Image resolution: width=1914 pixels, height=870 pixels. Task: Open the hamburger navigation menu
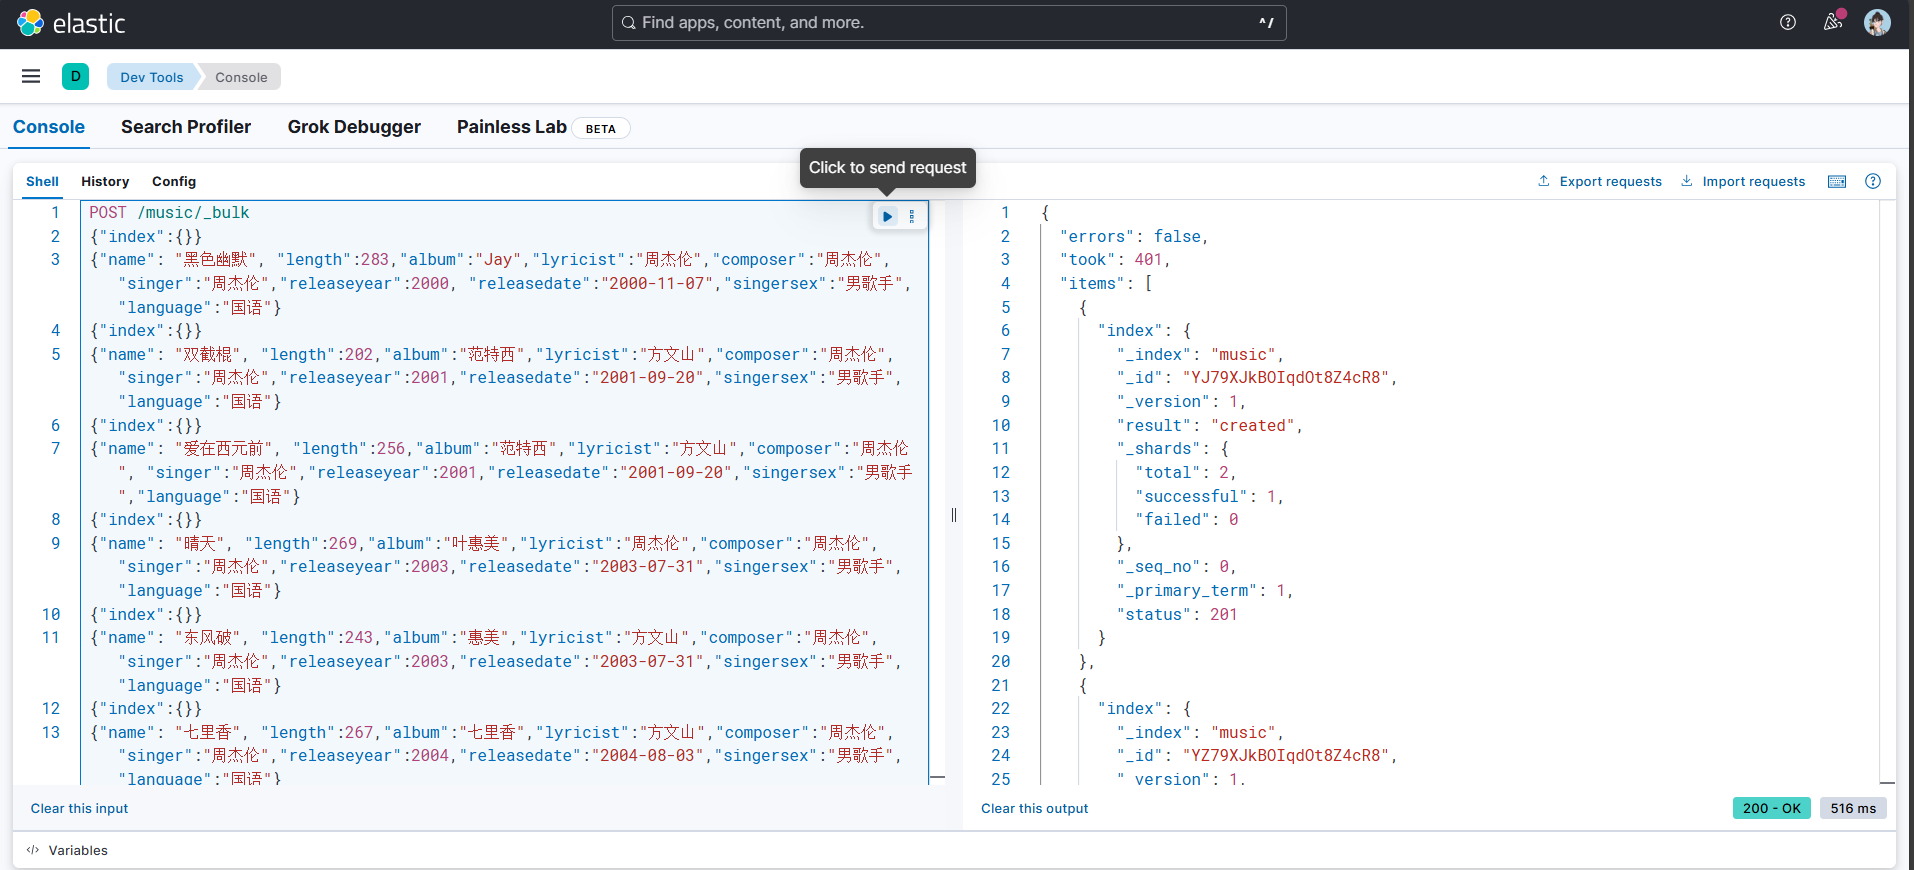(x=31, y=76)
